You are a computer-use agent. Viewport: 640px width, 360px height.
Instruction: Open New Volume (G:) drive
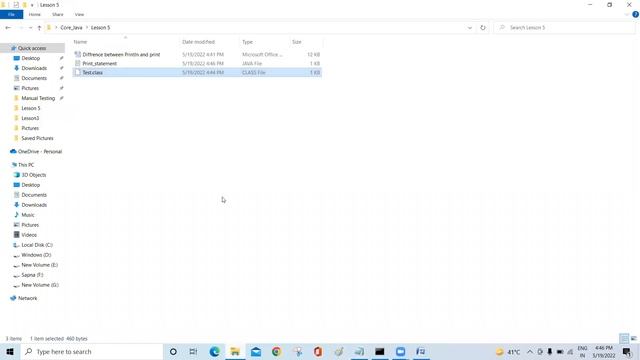[40, 285]
